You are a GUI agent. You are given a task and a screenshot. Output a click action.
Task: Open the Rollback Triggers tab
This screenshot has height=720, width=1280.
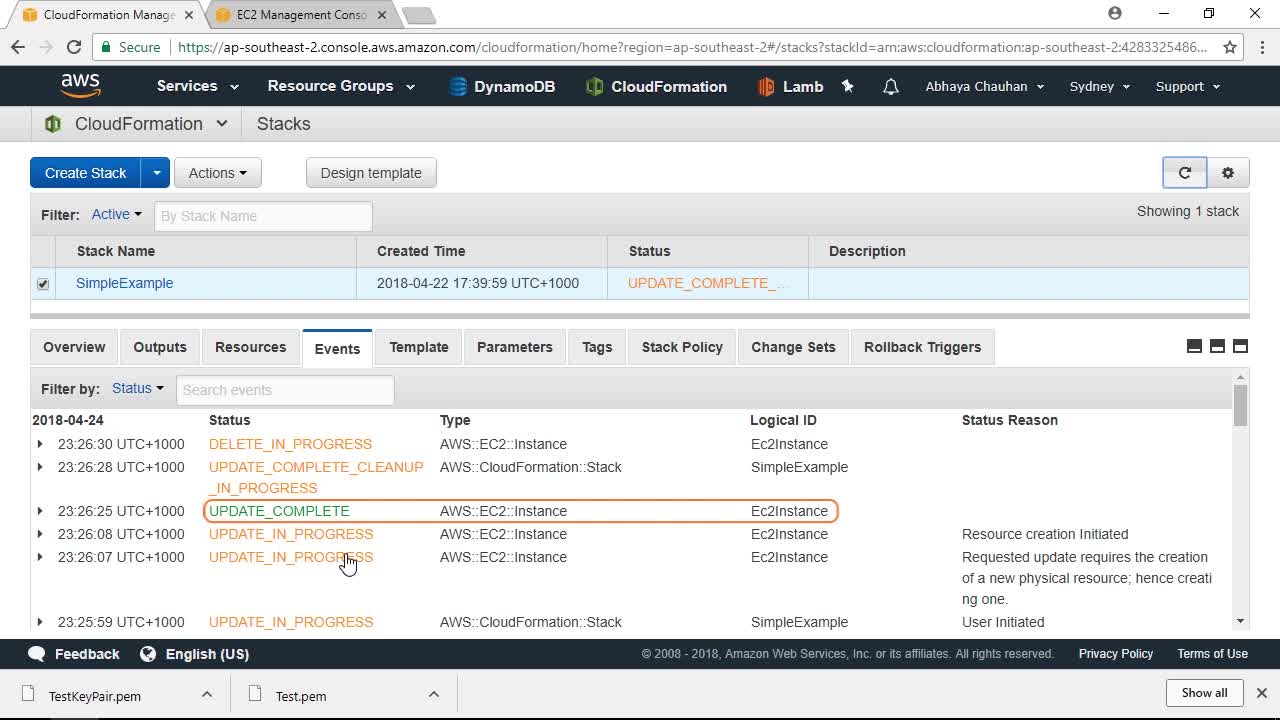(x=923, y=347)
